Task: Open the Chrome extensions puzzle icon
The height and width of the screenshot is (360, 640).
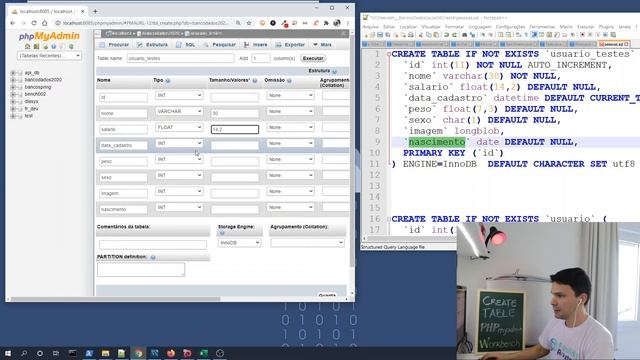Action: click(326, 23)
